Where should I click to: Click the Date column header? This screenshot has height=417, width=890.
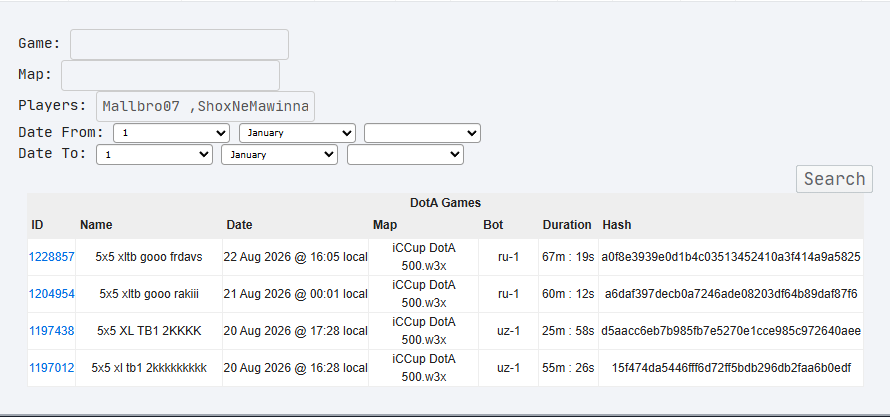click(240, 225)
